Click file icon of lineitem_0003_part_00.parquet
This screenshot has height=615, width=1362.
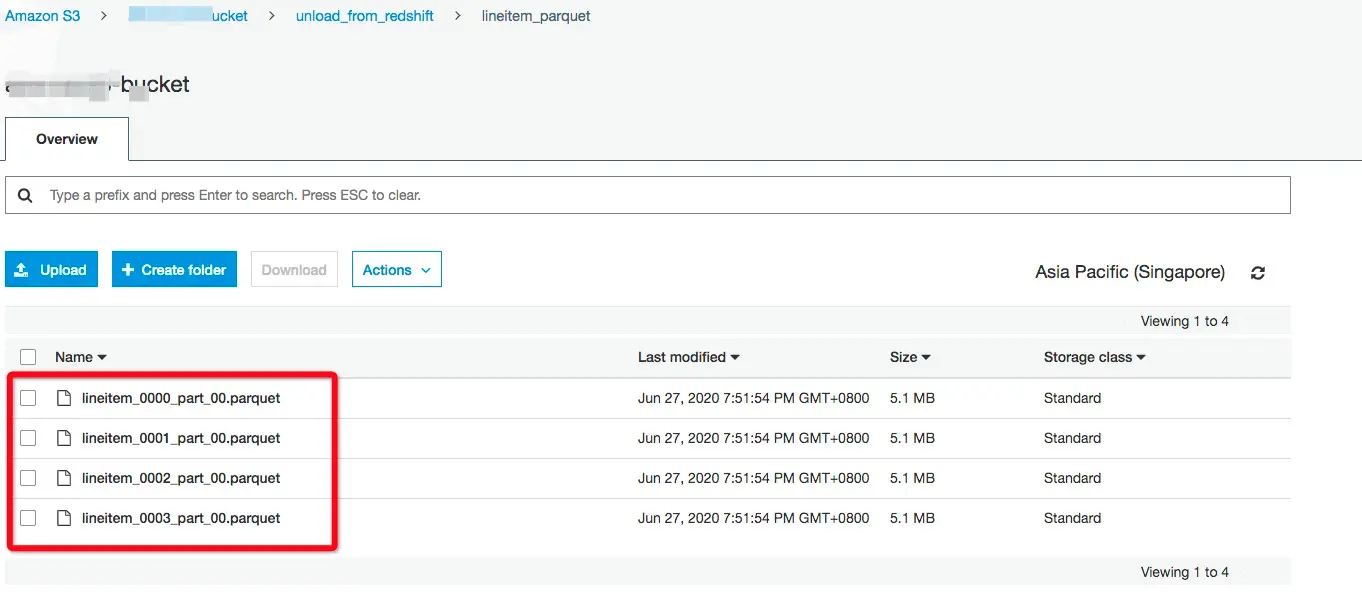coord(64,518)
